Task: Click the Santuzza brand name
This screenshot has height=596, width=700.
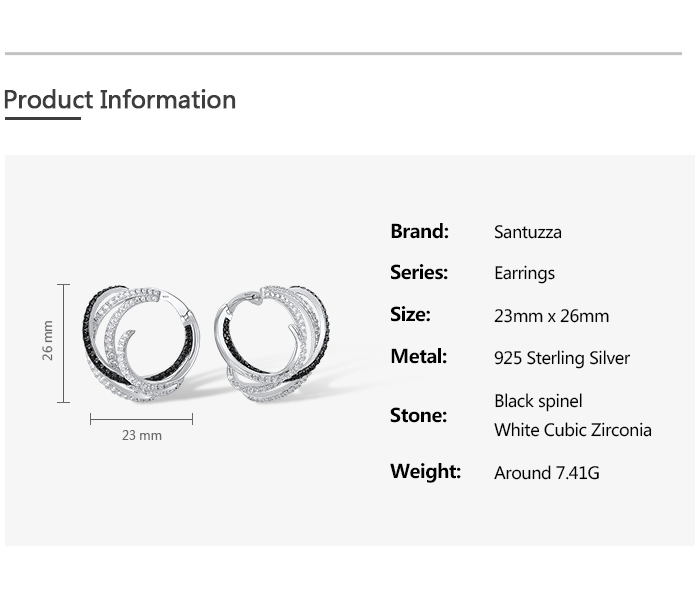Action: (x=528, y=232)
